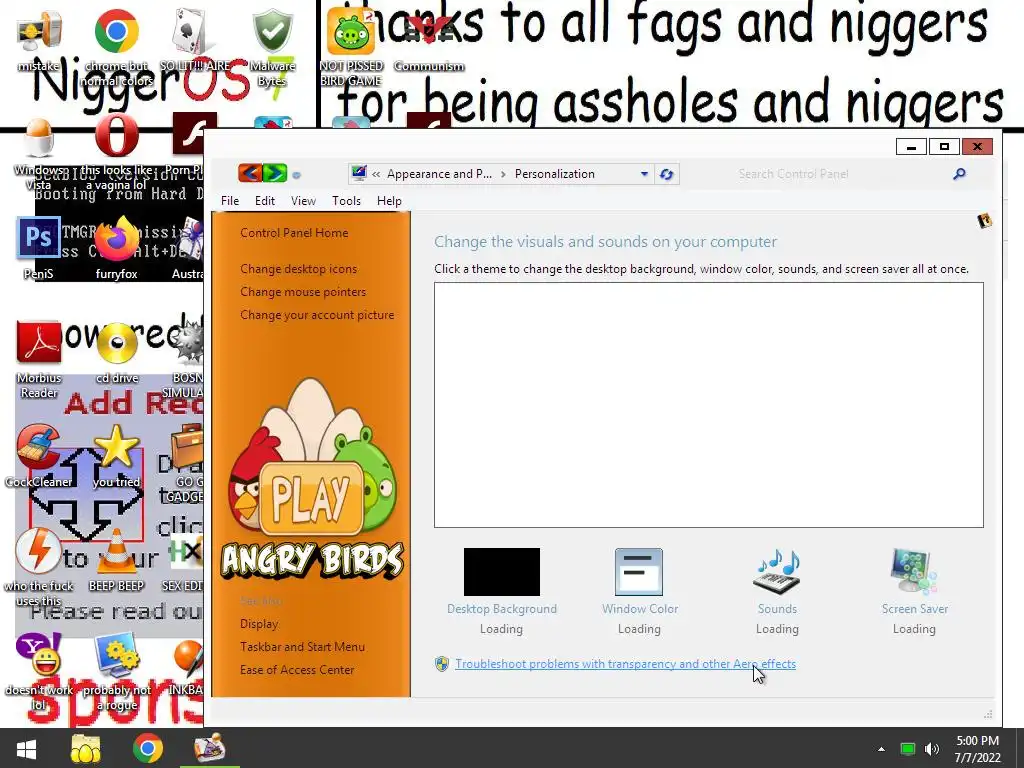Open the arrow after Appearance and P...
The image size is (1024, 768).
[503, 174]
